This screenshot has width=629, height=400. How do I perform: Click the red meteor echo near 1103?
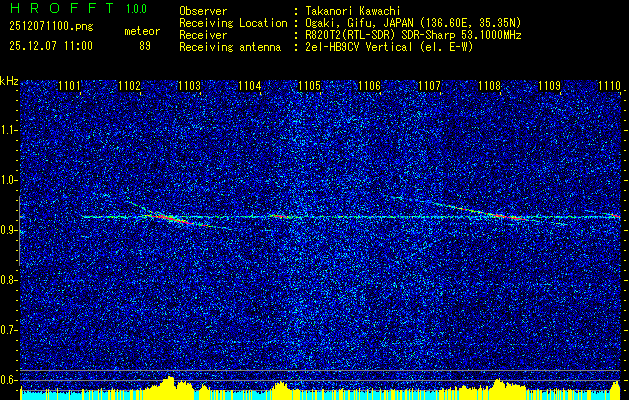coord(171,219)
